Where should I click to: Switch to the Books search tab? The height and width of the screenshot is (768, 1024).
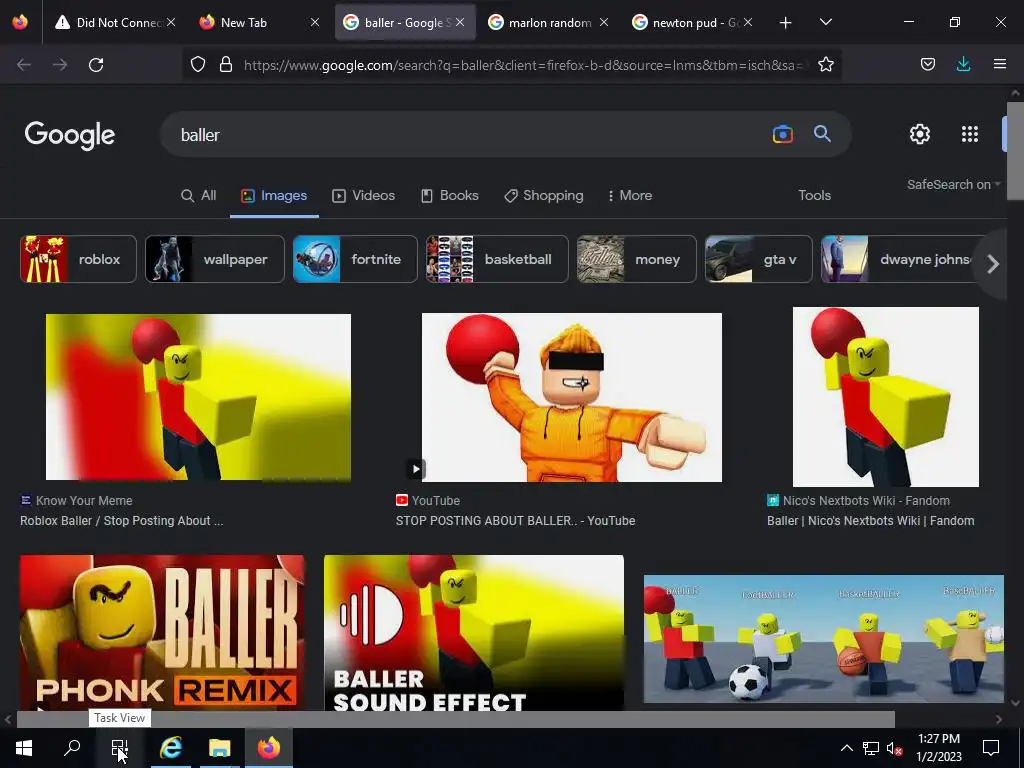tap(449, 195)
